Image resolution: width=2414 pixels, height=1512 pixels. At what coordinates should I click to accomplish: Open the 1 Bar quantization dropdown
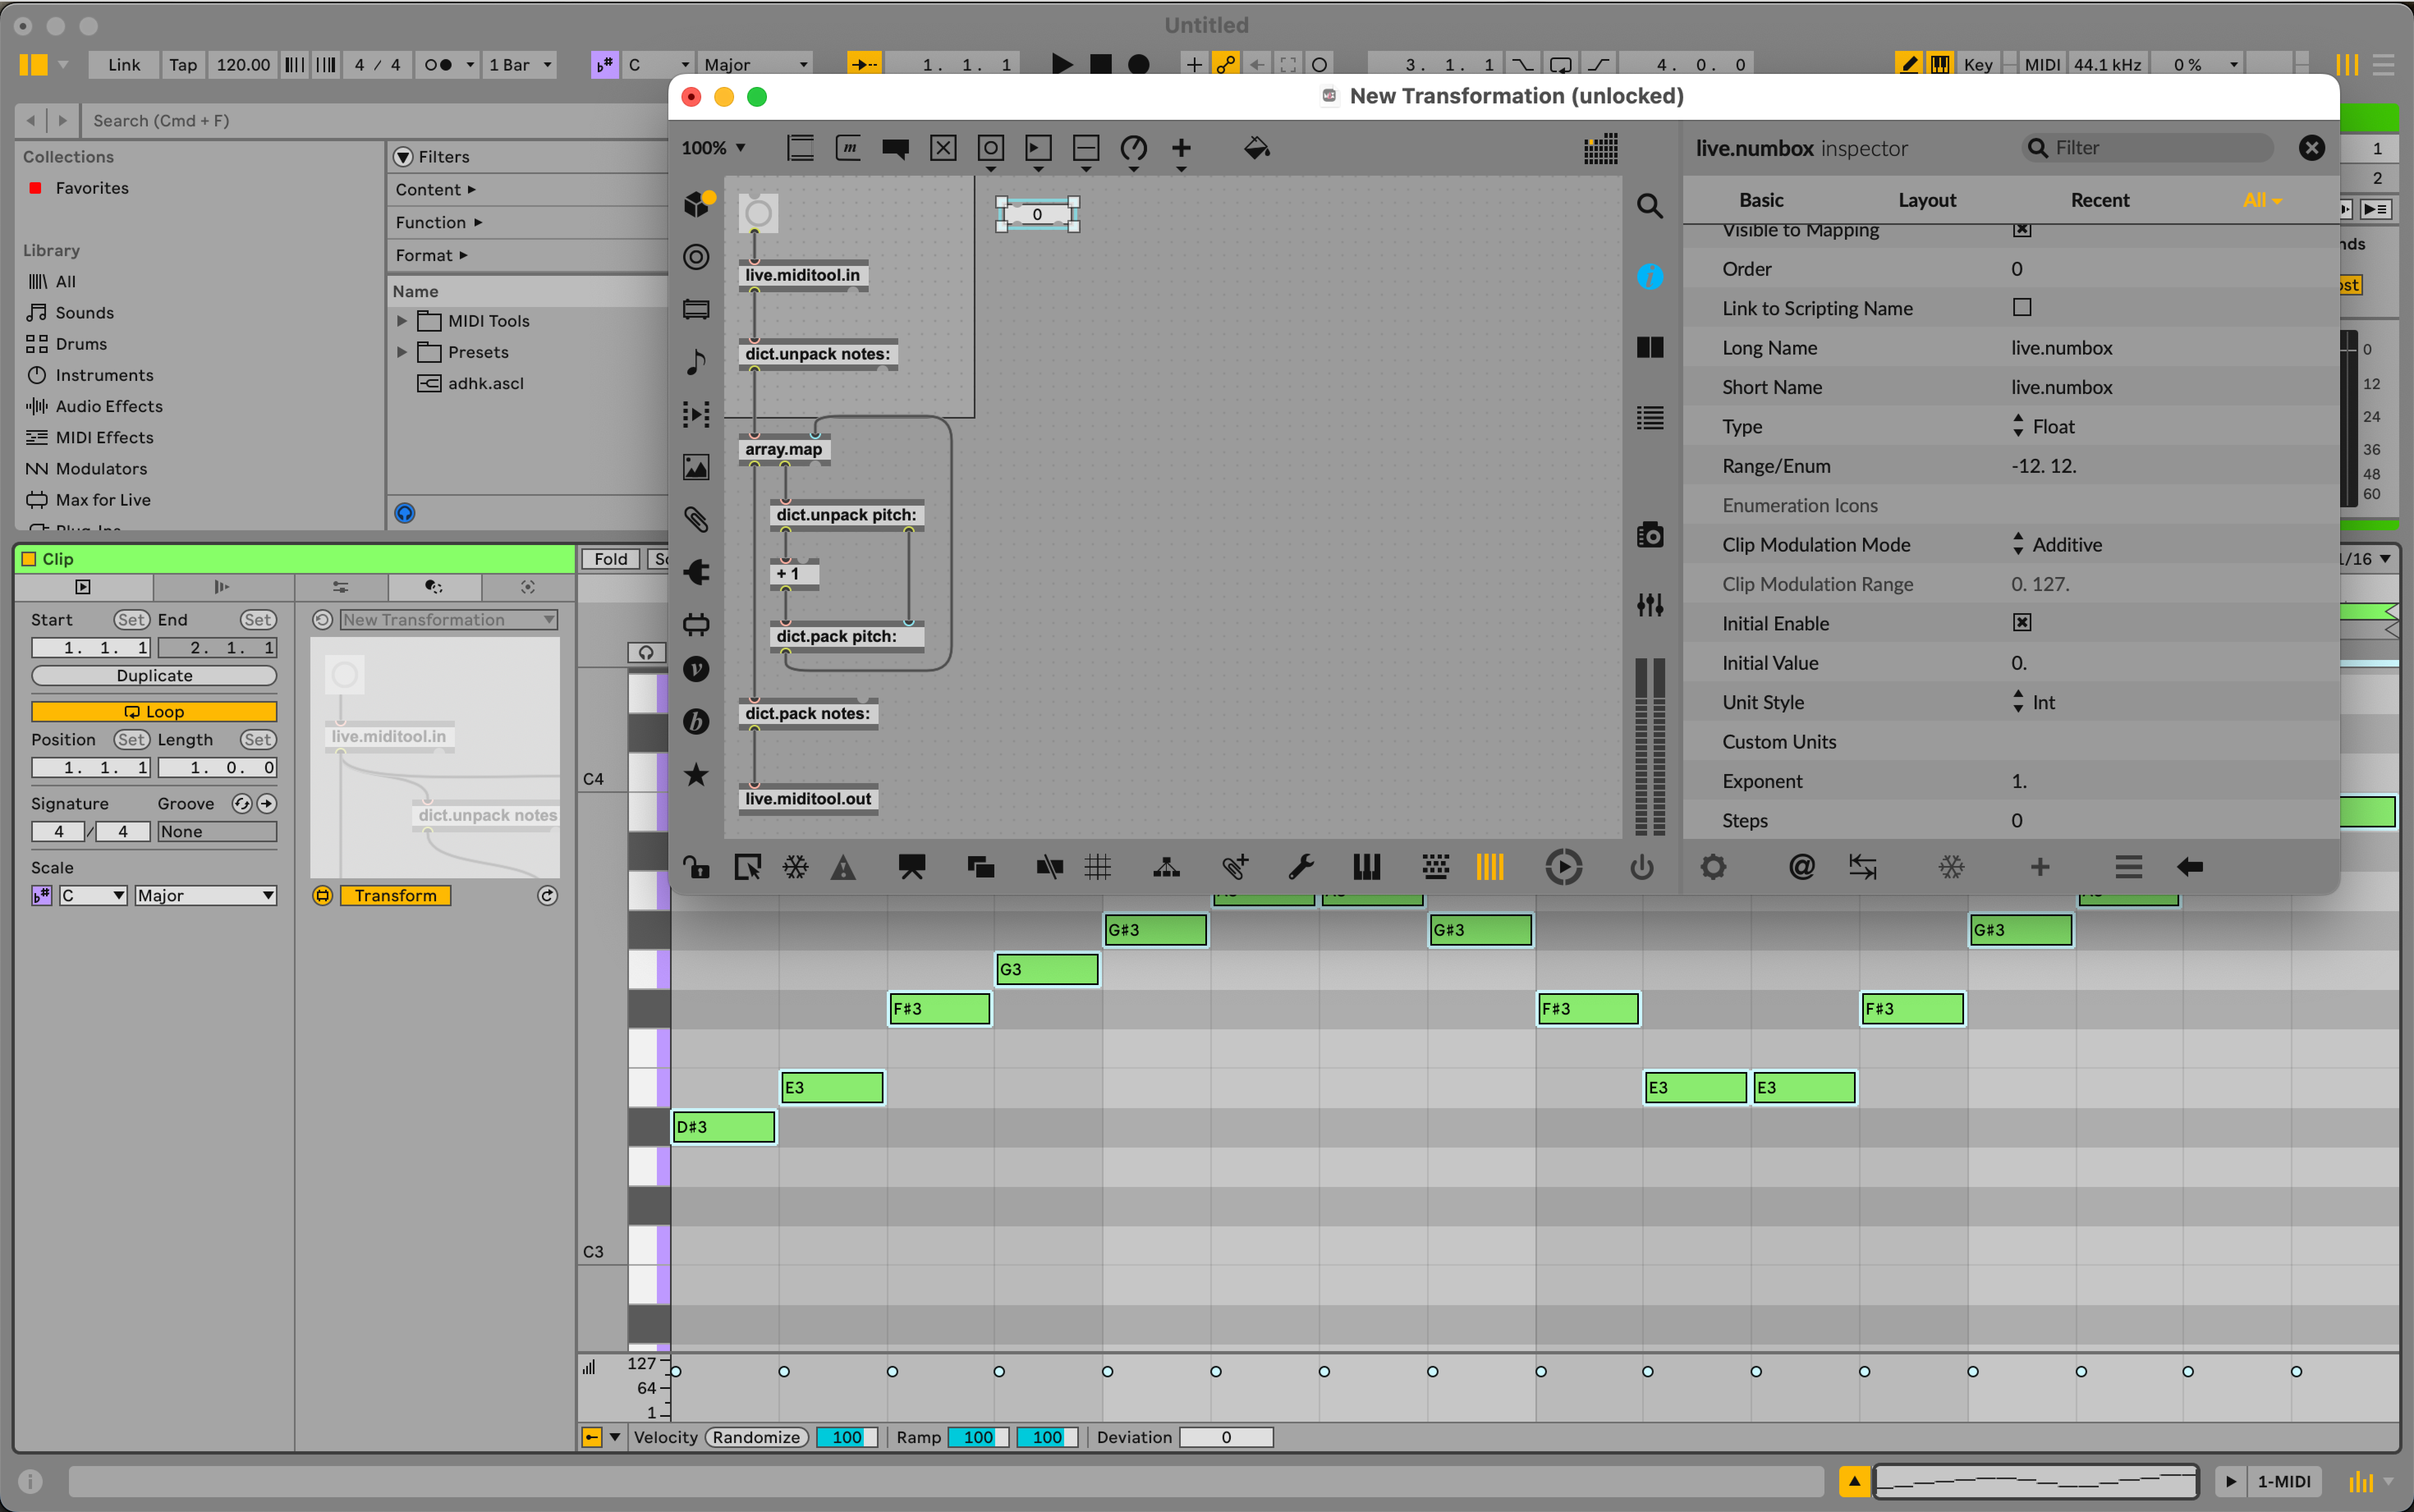520,64
